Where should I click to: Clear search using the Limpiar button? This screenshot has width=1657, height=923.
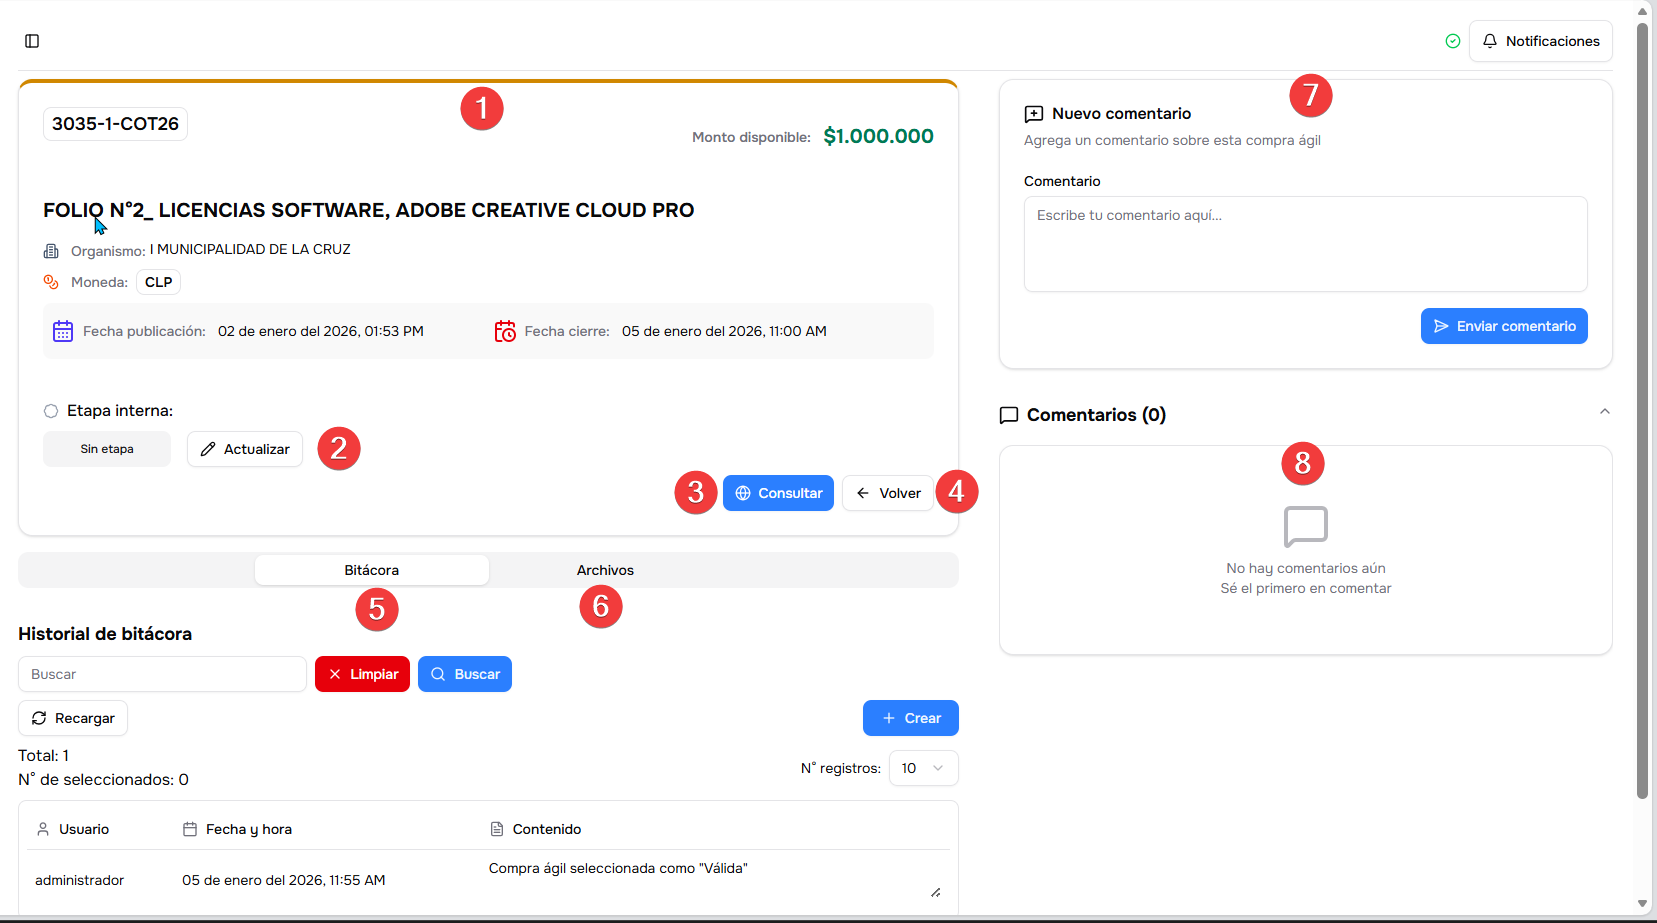[x=362, y=674]
